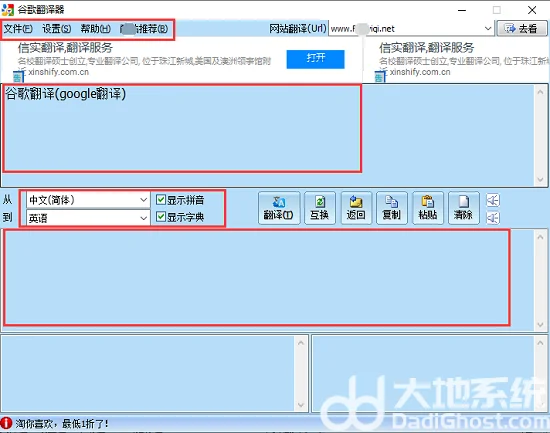Click the translation output area scrollbar down arrow

coord(540,325)
